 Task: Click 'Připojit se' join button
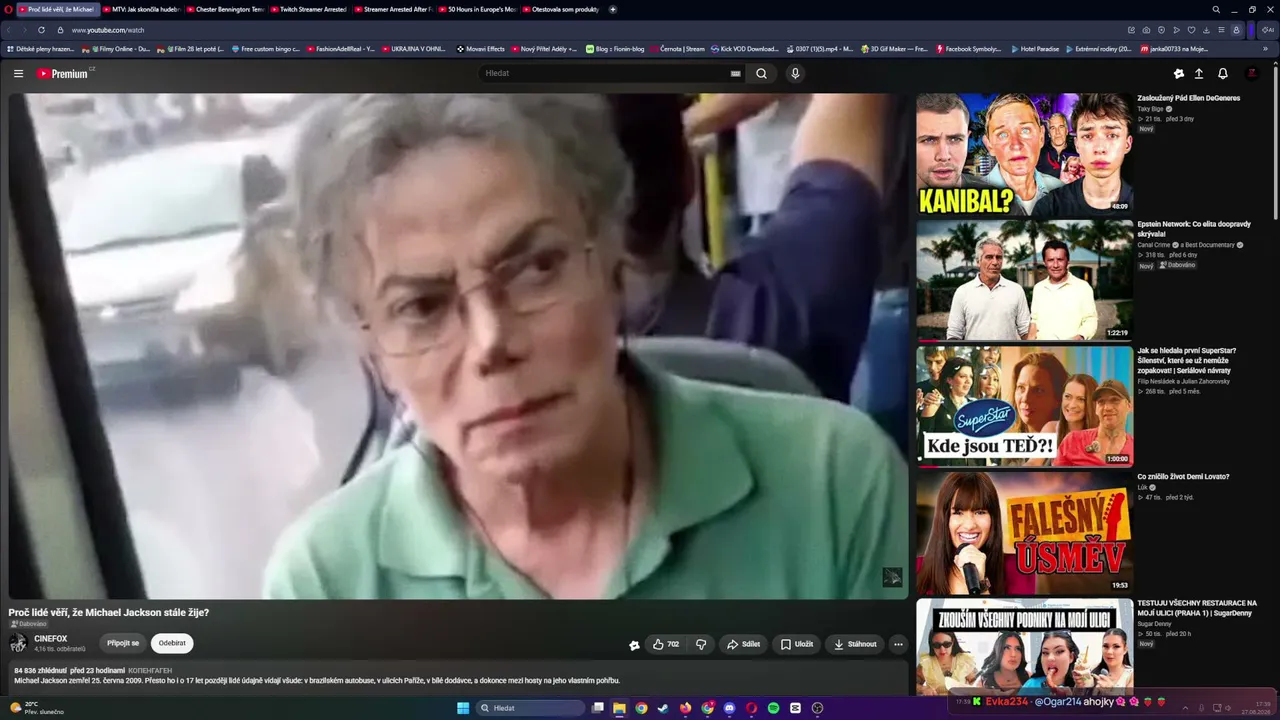tap(123, 643)
